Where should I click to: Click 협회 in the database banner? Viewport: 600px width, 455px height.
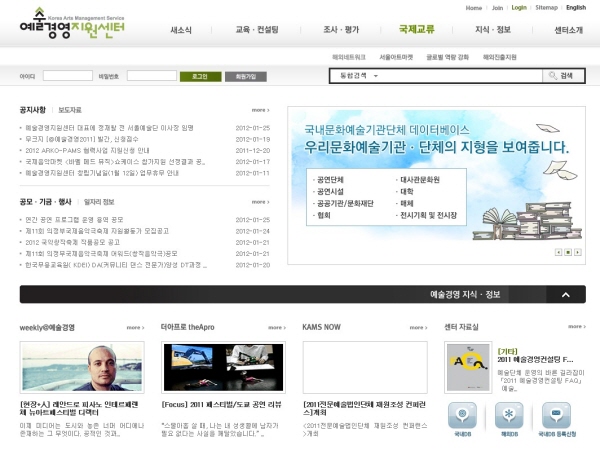pos(324,215)
